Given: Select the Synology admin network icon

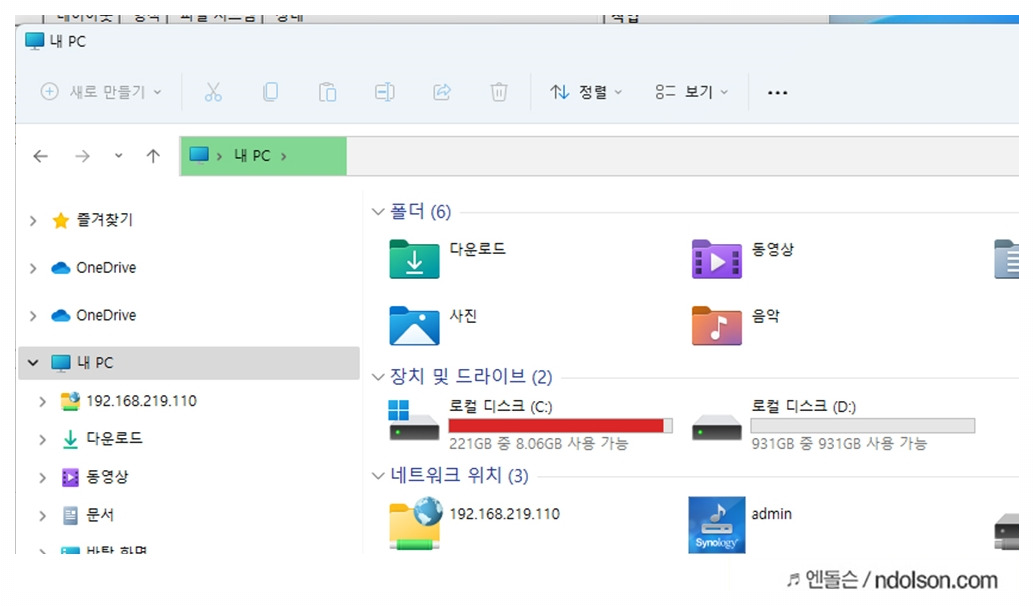Looking at the screenshot, I should point(717,525).
